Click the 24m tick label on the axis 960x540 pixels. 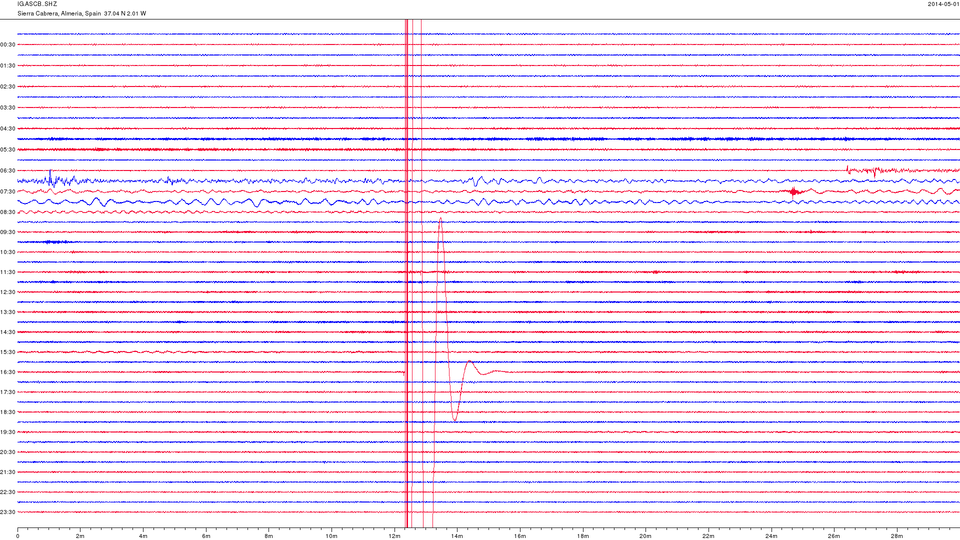(771, 536)
